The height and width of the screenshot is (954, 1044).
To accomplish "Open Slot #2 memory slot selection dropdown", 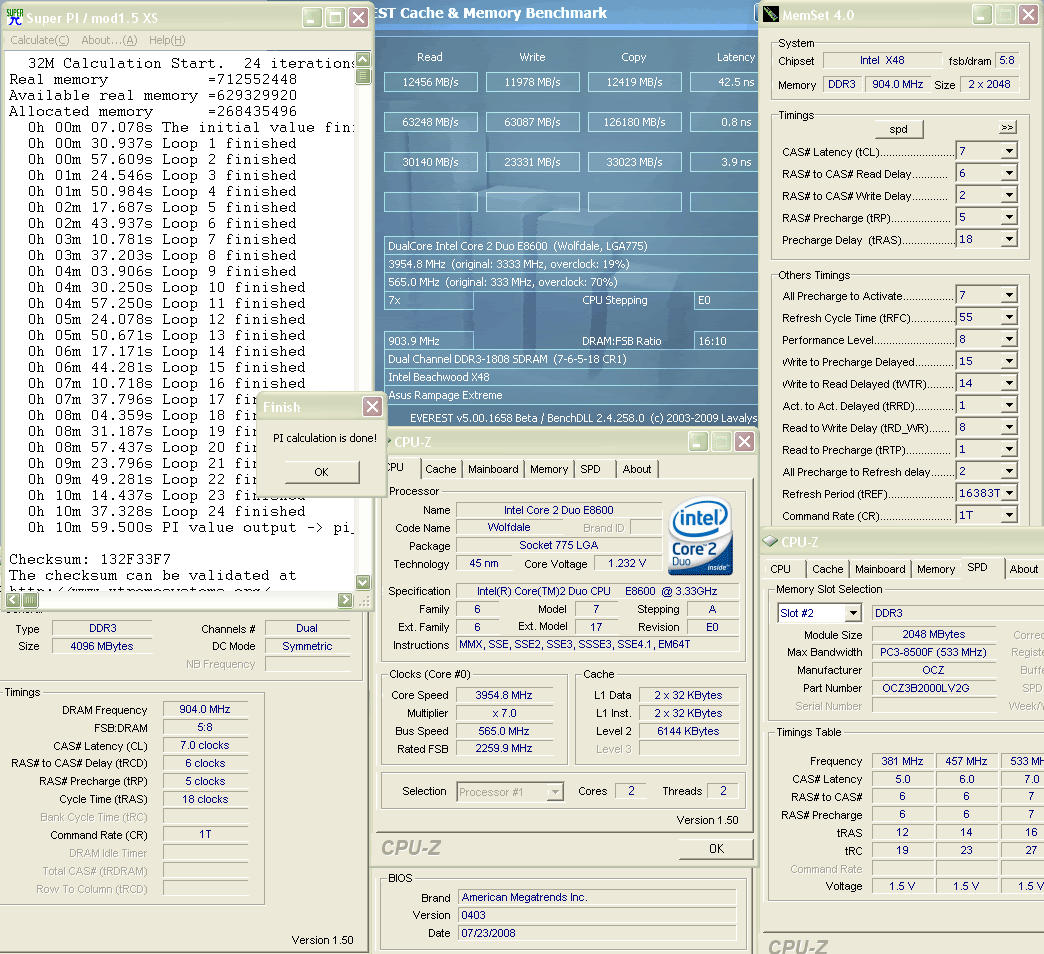I will [x=853, y=612].
